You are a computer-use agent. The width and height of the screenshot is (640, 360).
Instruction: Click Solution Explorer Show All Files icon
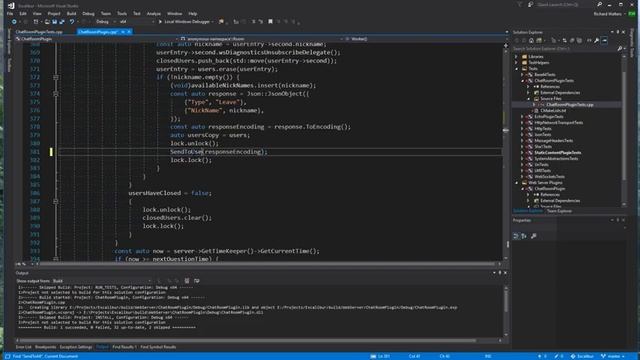[580, 40]
